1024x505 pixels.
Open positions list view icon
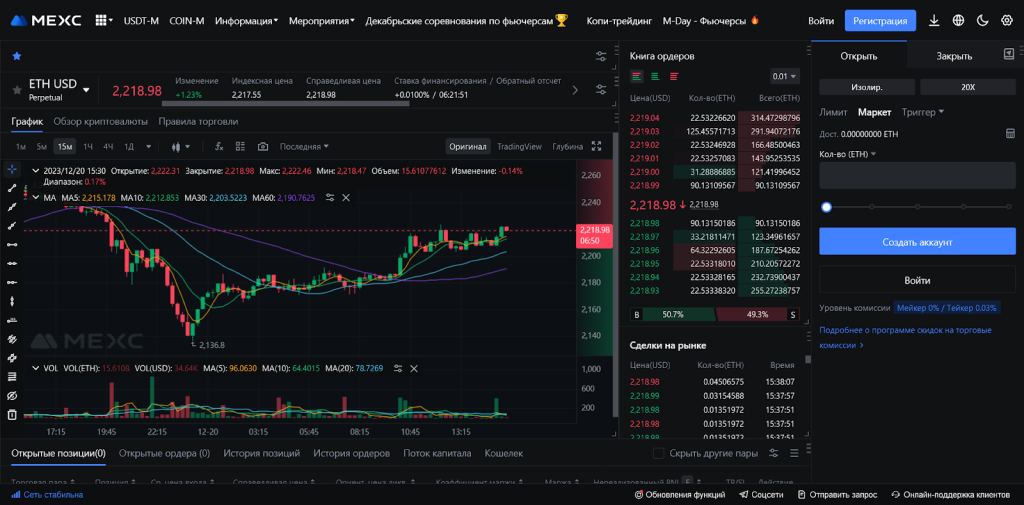tap(794, 453)
